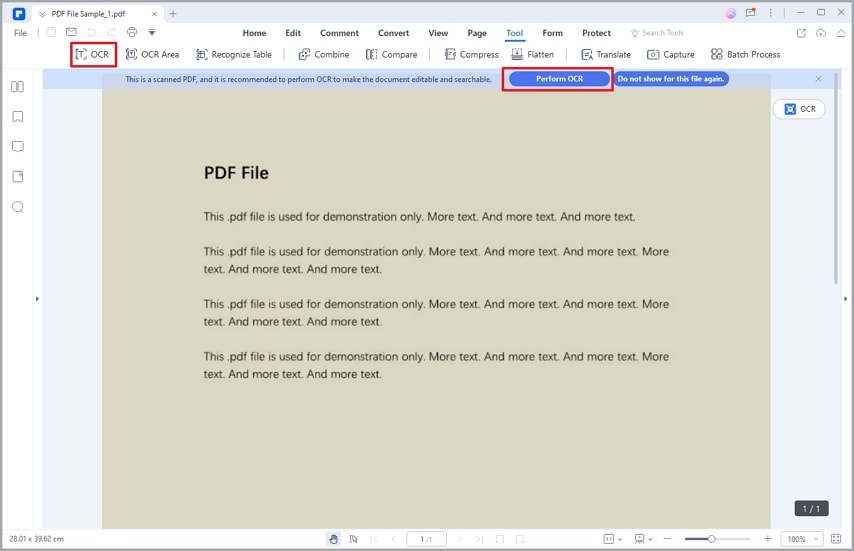Open the page display layout dropdown
The height and width of the screenshot is (551, 854).
(x=643, y=539)
